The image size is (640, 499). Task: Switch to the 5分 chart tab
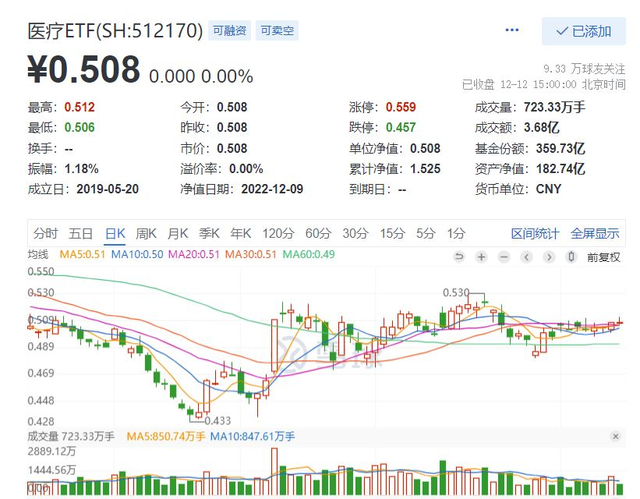pos(425,233)
